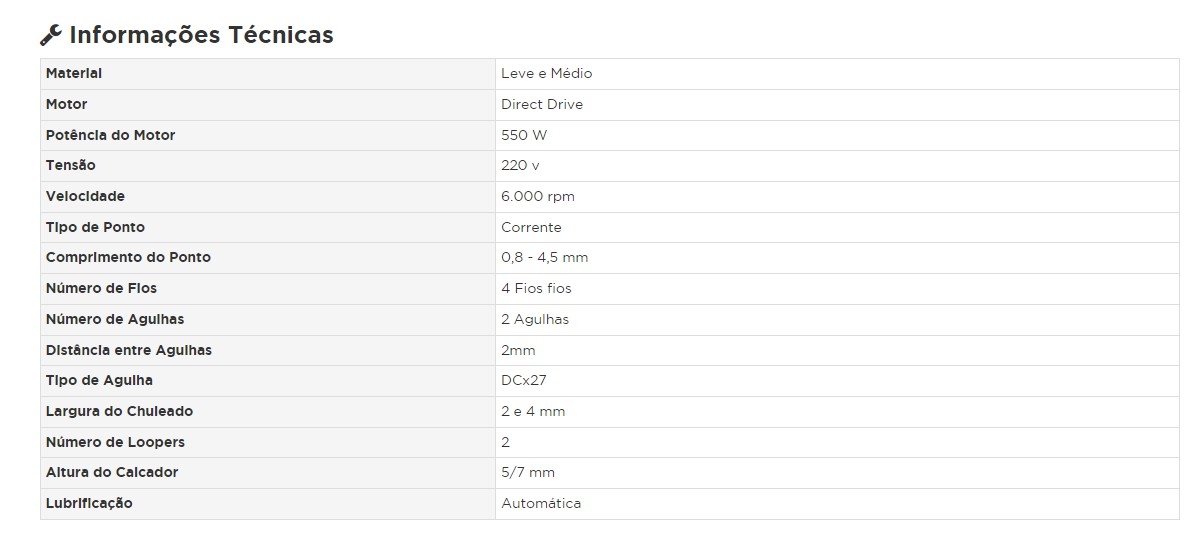The width and height of the screenshot is (1195, 553).
Task: Click the Informações Técnicas heading
Action: coord(201,35)
